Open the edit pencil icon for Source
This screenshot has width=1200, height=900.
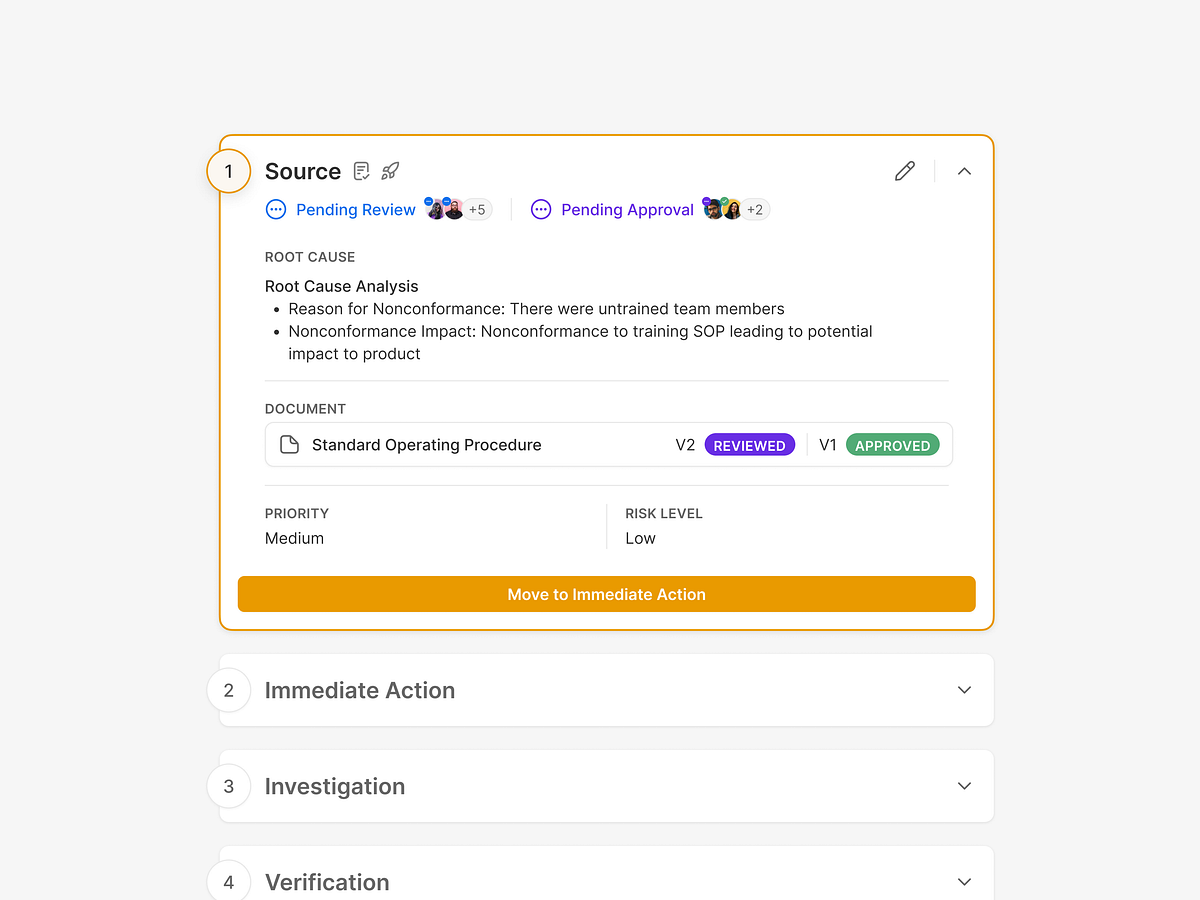[904, 171]
